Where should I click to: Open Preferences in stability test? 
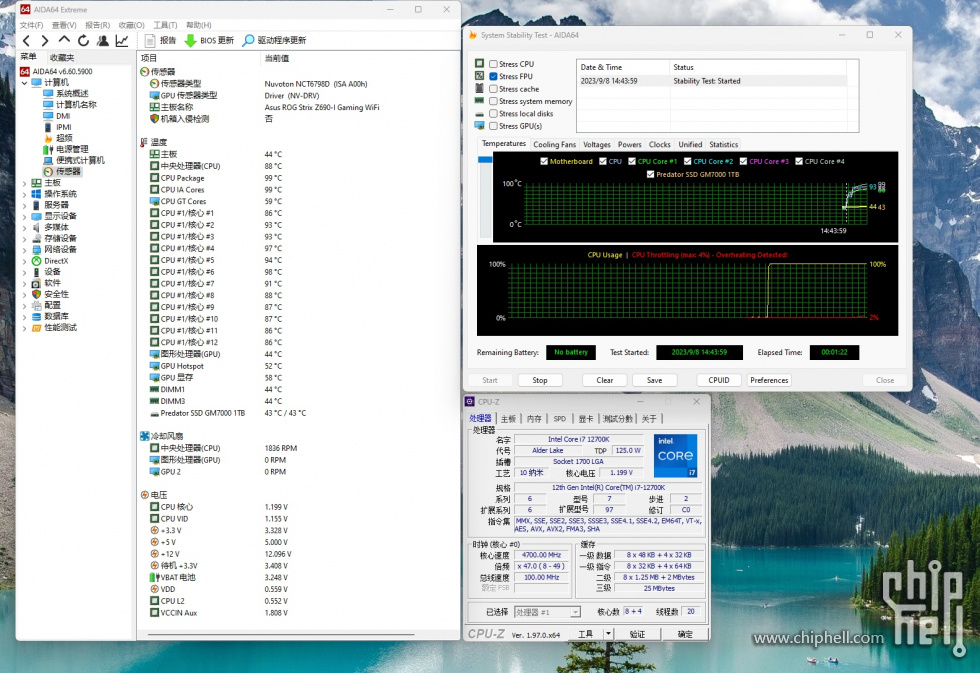769,380
